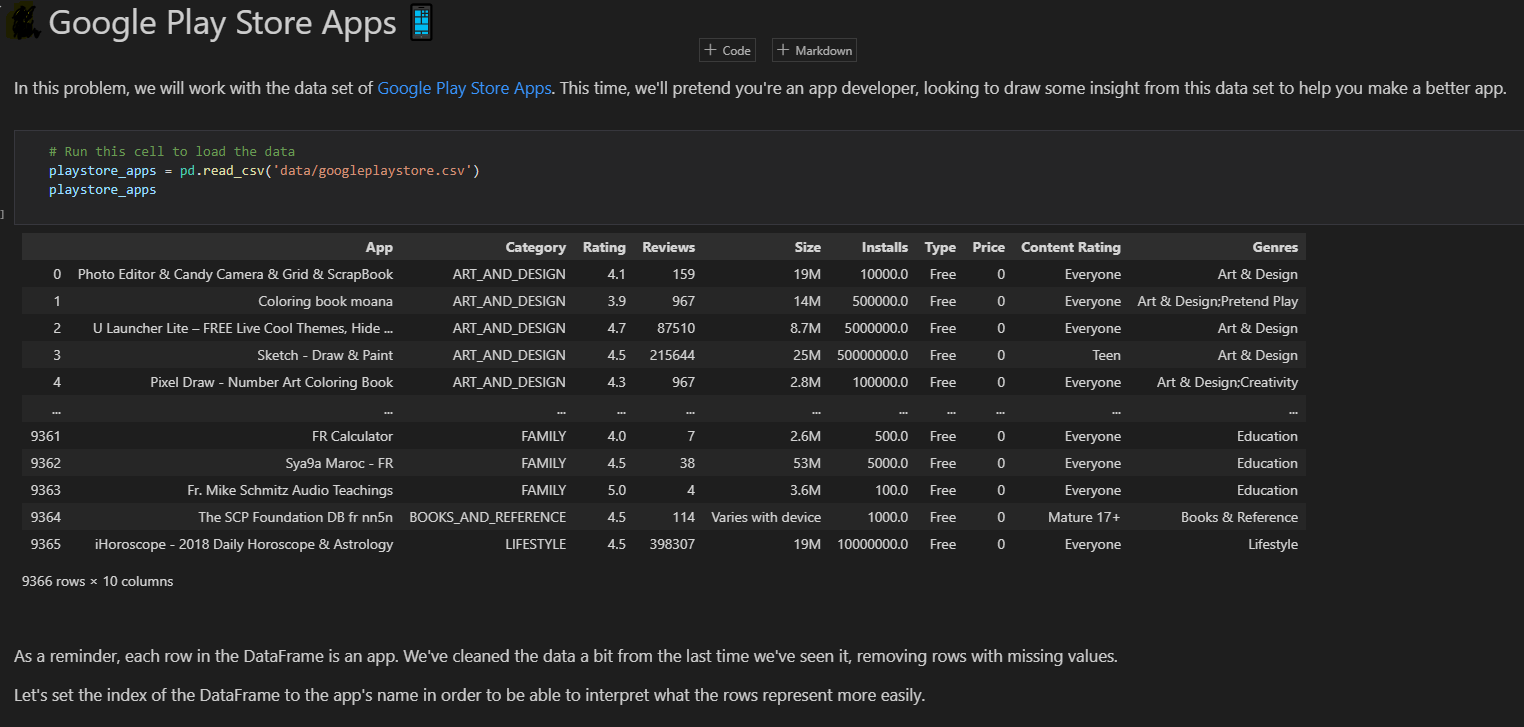The image size is (1524, 727).
Task: Click the LIFESTYLE category cell
Action: pyautogui.click(x=536, y=544)
